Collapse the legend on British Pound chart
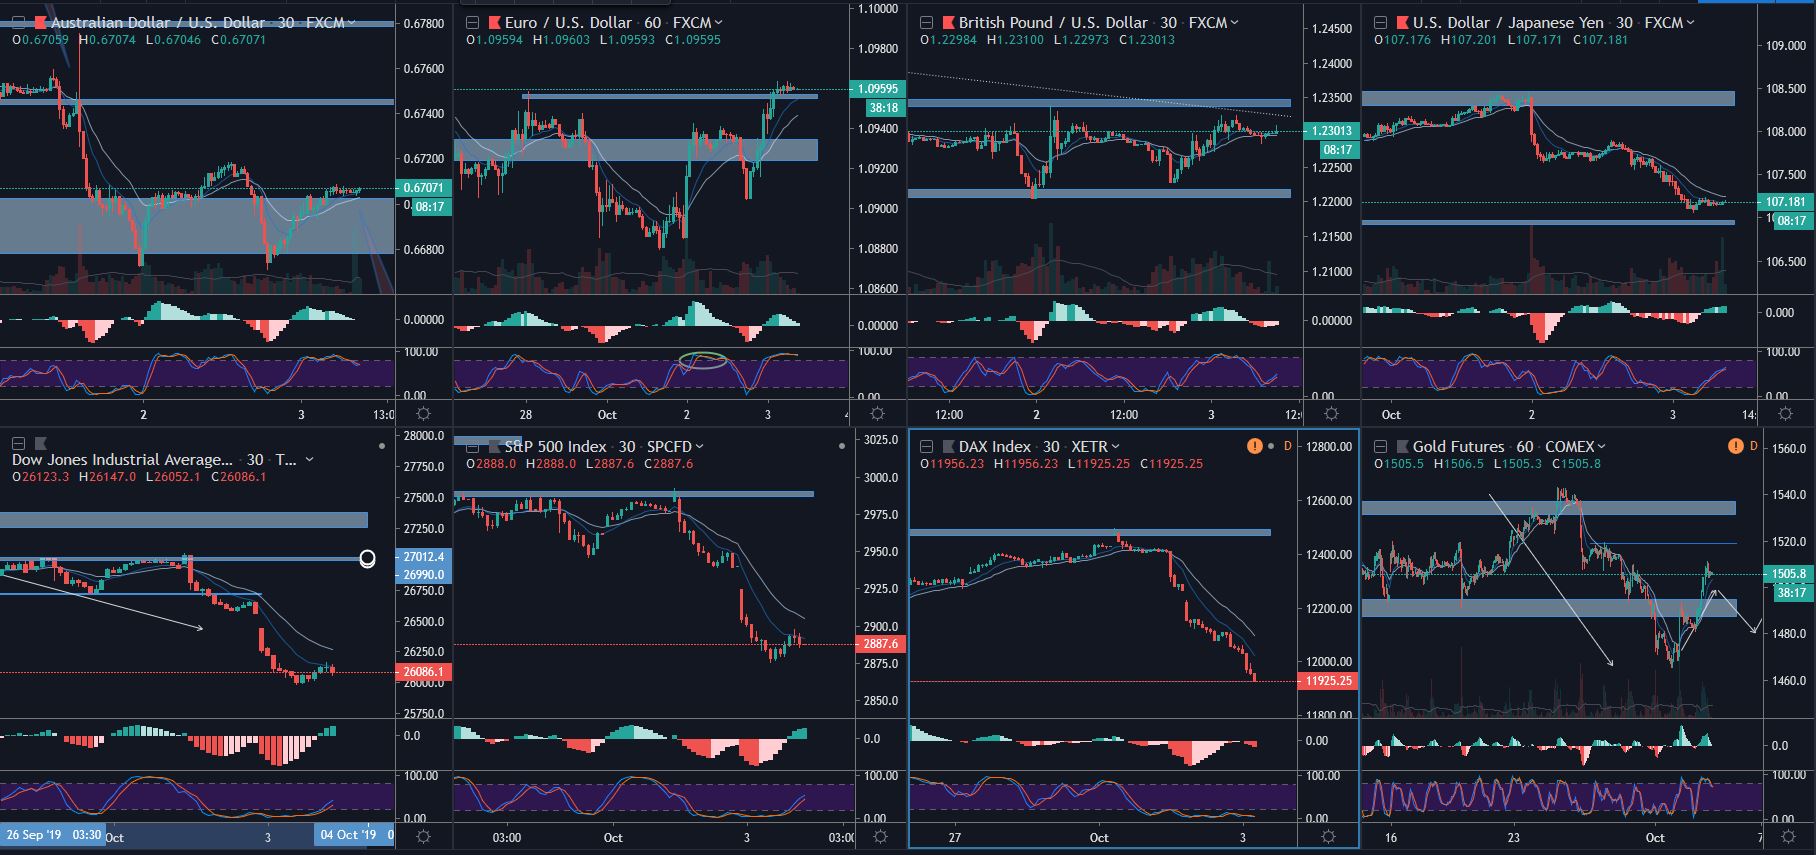 [x=926, y=22]
